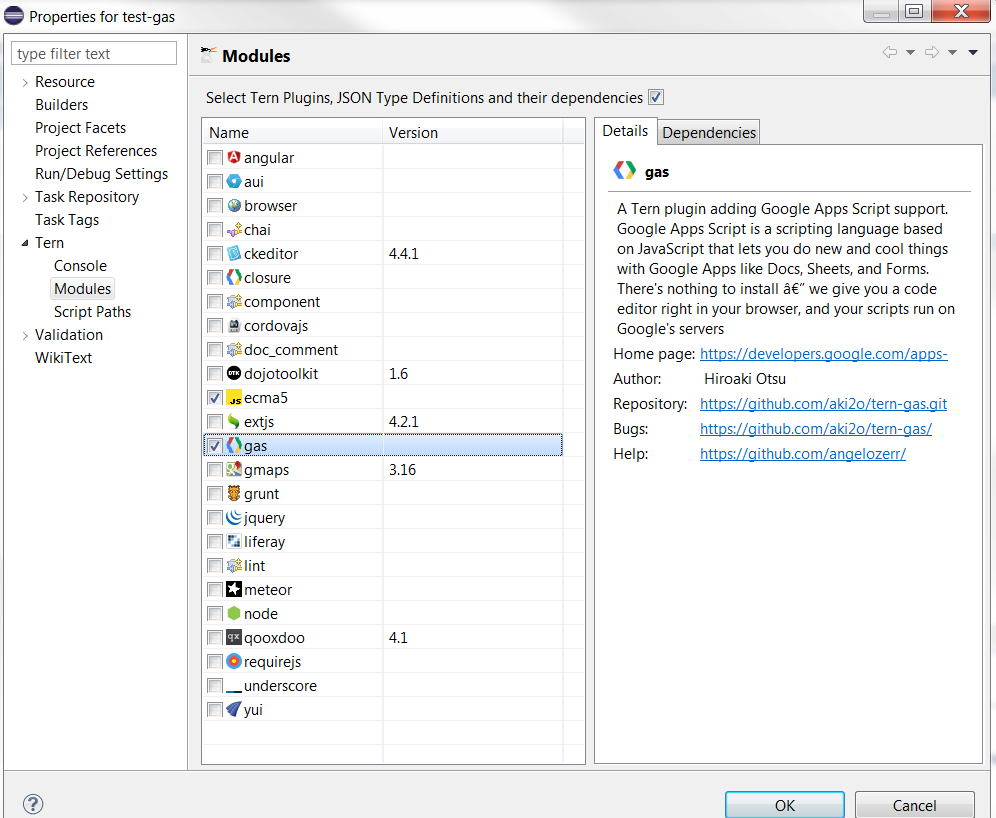This screenshot has width=996, height=818.
Task: Uncheck the gas checkbox
Action: tap(215, 445)
